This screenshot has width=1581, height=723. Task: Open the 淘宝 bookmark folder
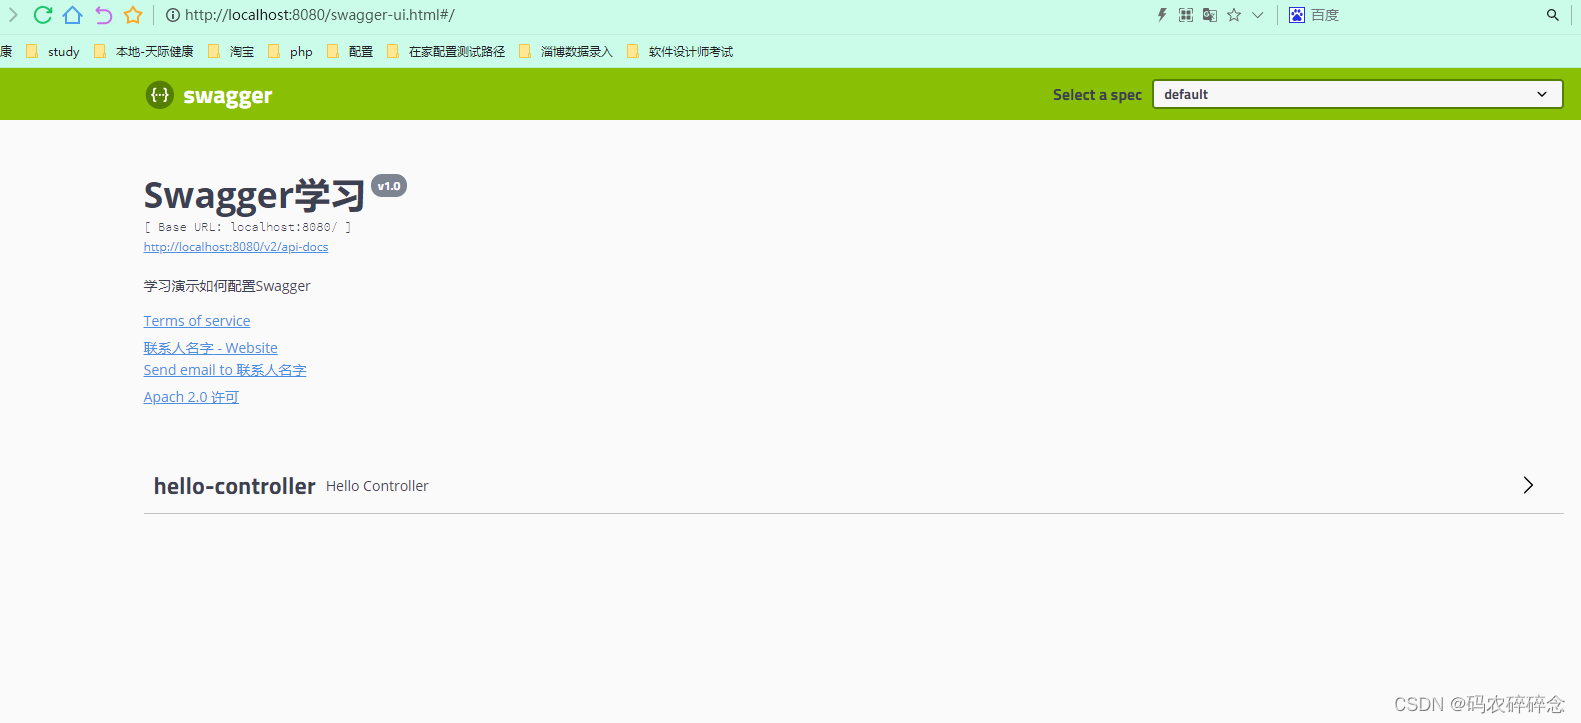pyautogui.click(x=231, y=52)
